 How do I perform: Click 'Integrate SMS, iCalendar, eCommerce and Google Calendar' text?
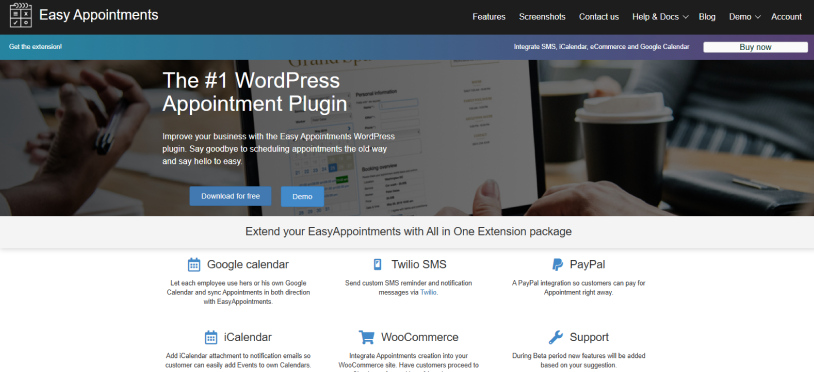[602, 47]
